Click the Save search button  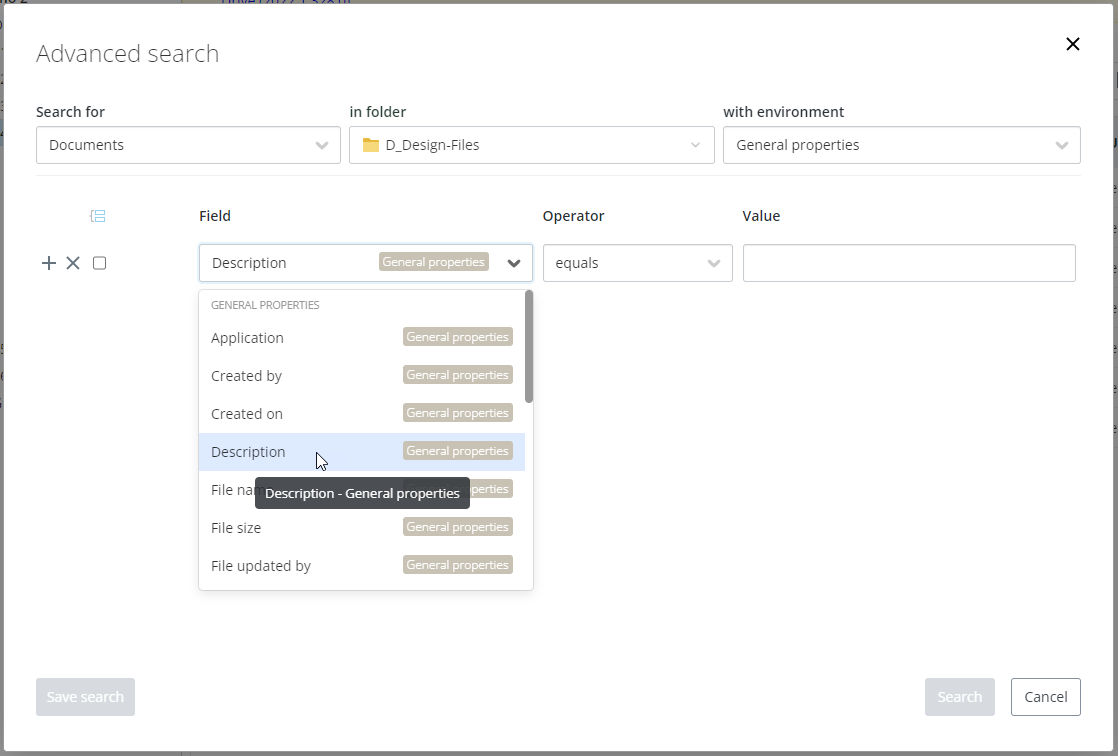pyautogui.click(x=85, y=697)
